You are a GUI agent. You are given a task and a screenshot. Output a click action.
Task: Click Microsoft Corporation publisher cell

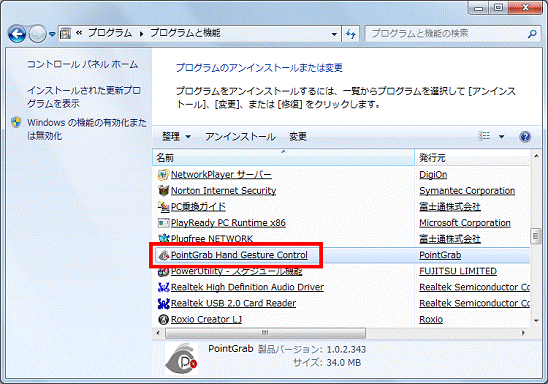[465, 223]
